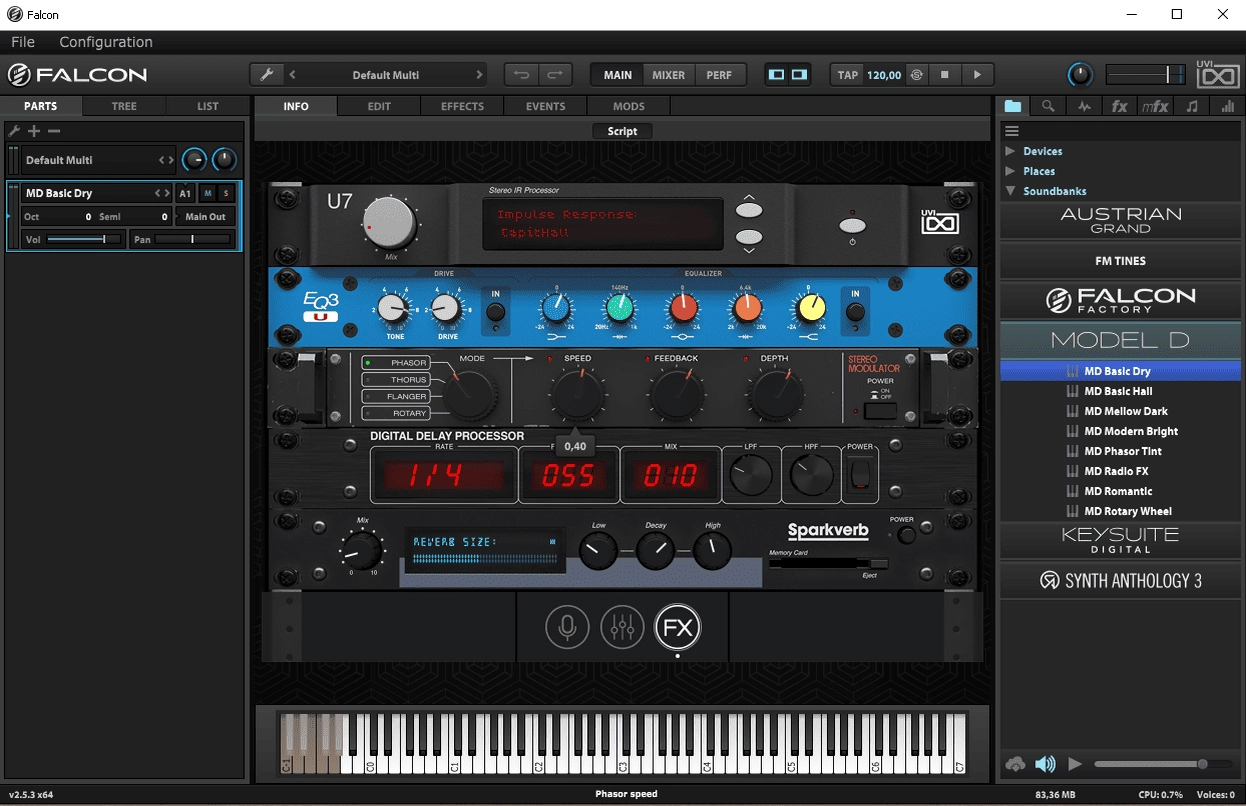1246x806 pixels.
Task: Add a new part with plus icon
Action: (x=34, y=131)
